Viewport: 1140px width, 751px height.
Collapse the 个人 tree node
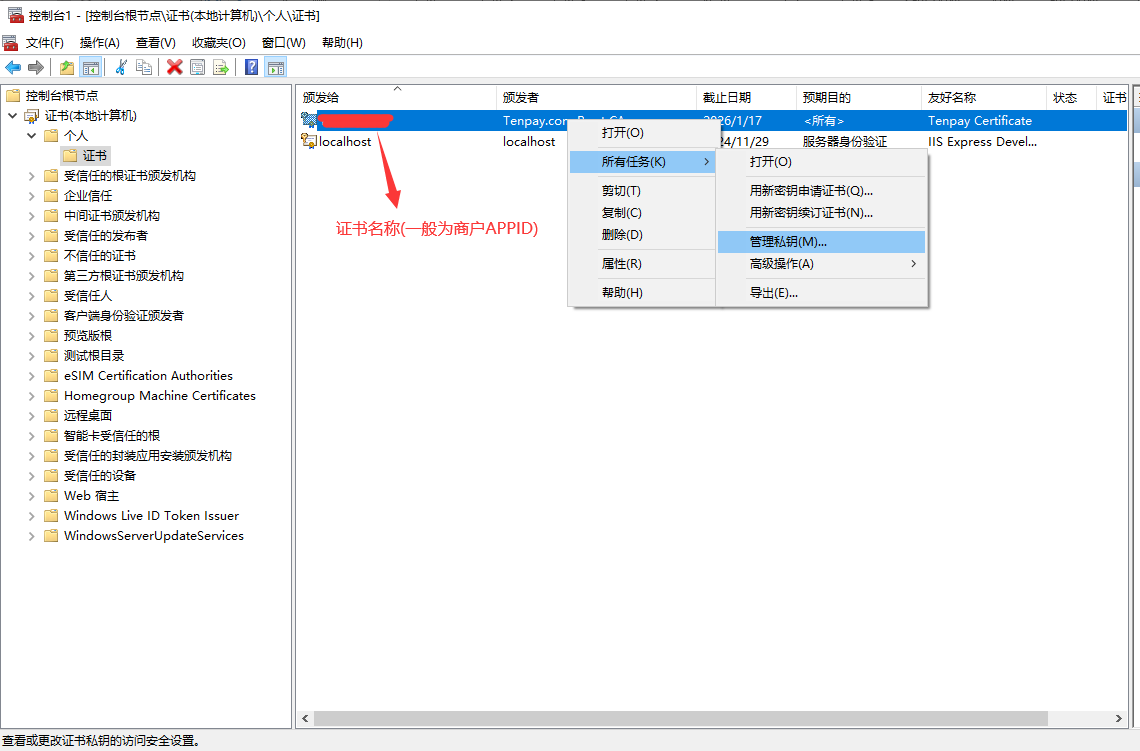[x=31, y=135]
